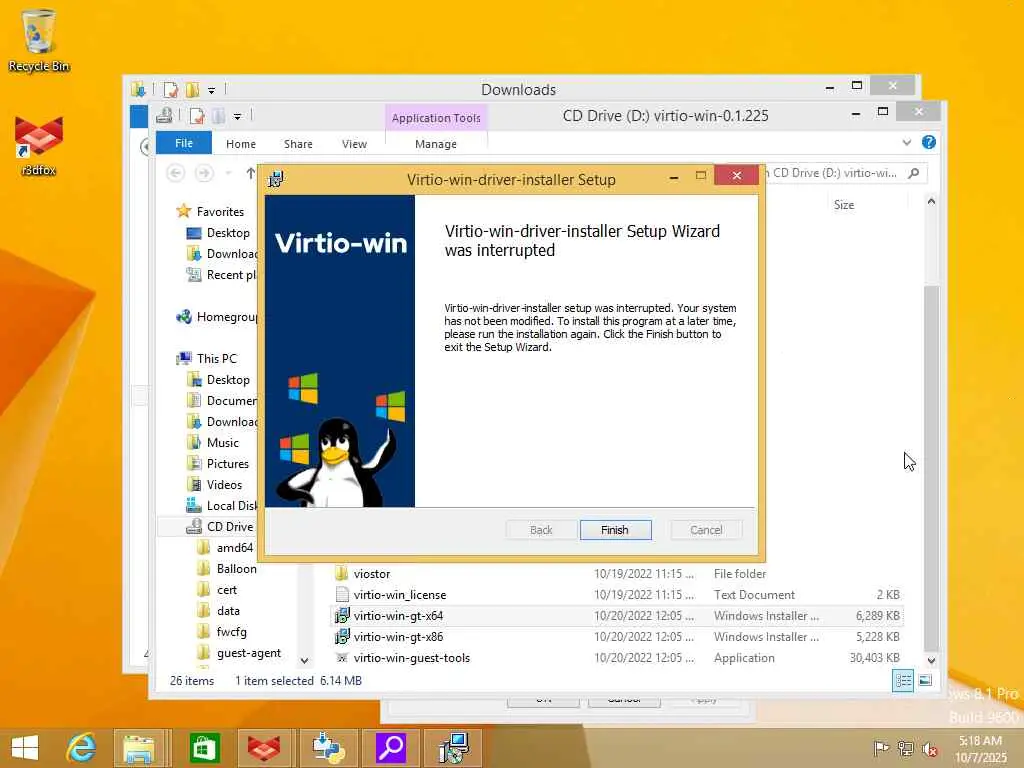The width and height of the screenshot is (1024, 768).
Task: Select the Application Tools contextual tab
Action: point(436,118)
